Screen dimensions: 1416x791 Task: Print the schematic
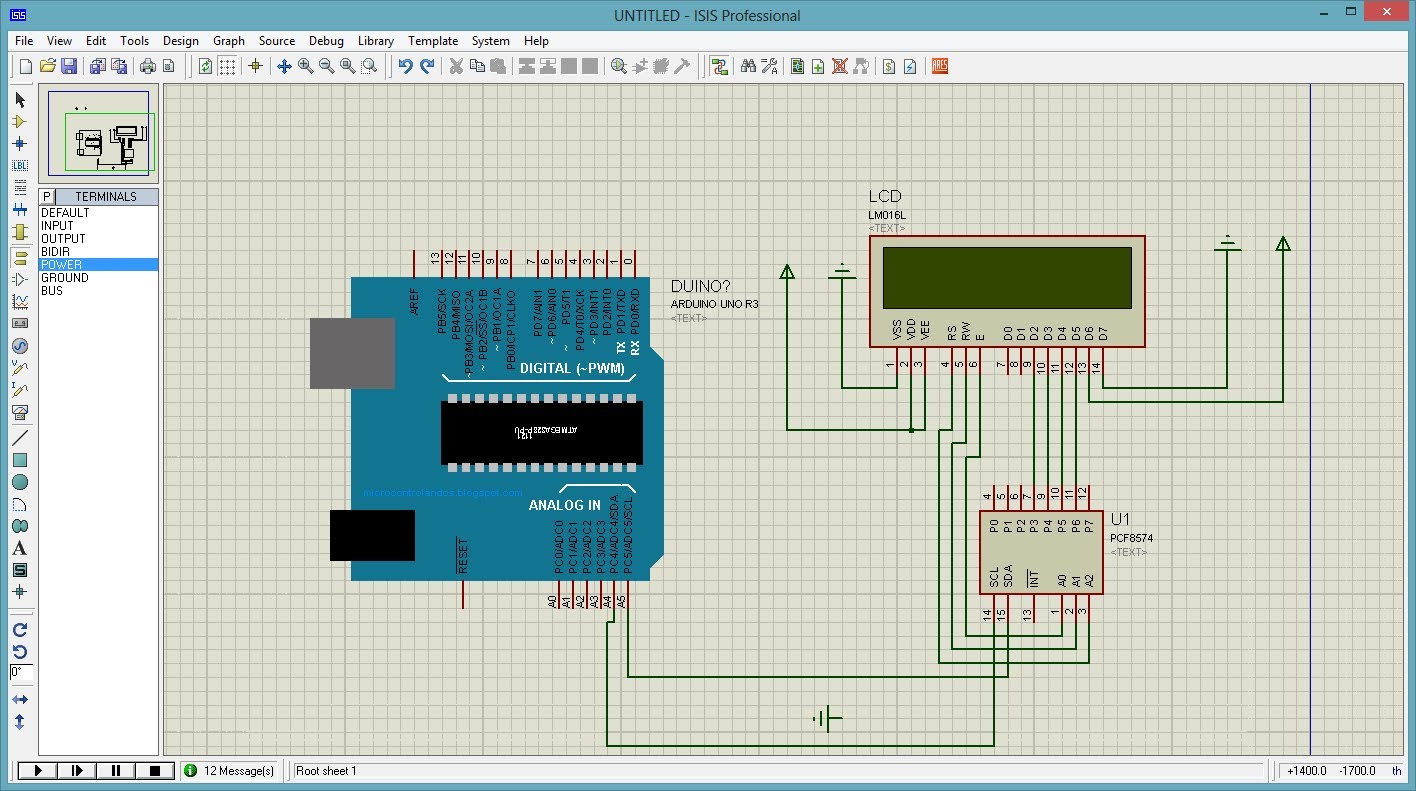(x=148, y=66)
